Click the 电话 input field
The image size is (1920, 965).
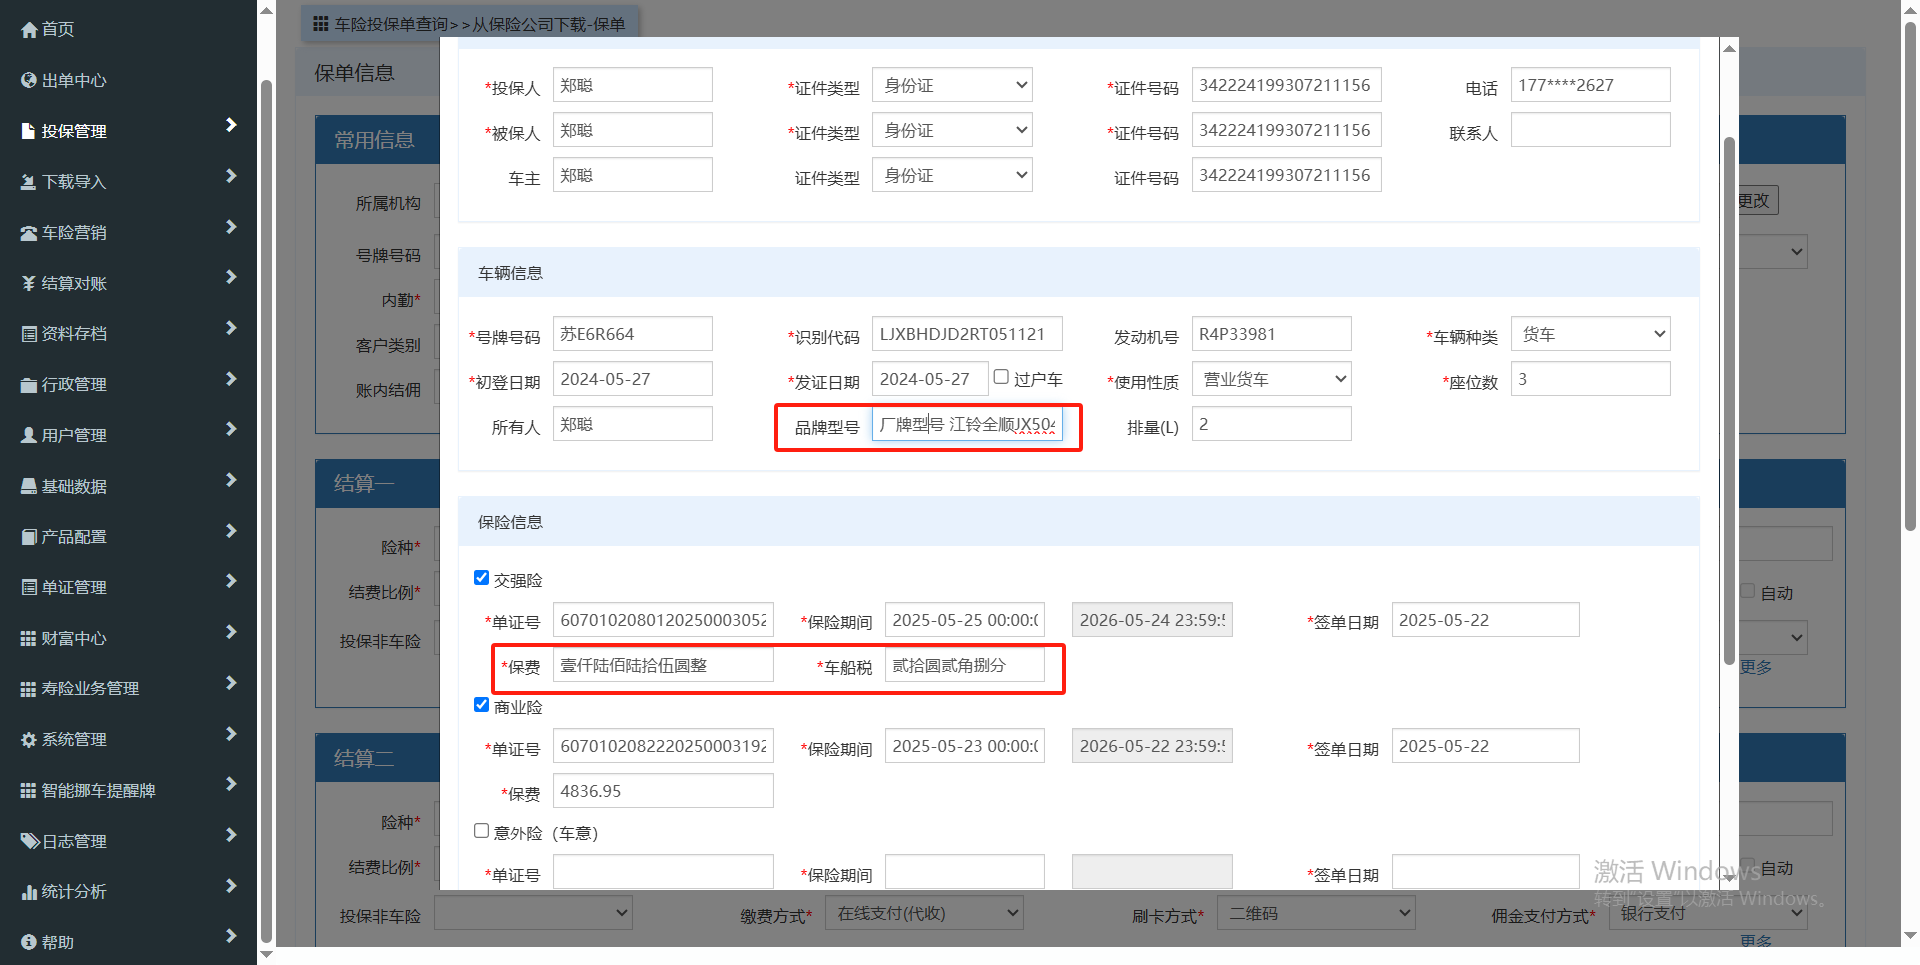click(1590, 85)
